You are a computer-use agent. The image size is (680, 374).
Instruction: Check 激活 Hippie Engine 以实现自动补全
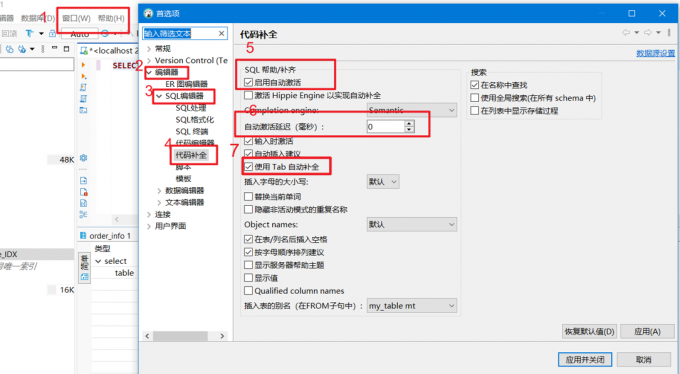(x=248, y=95)
